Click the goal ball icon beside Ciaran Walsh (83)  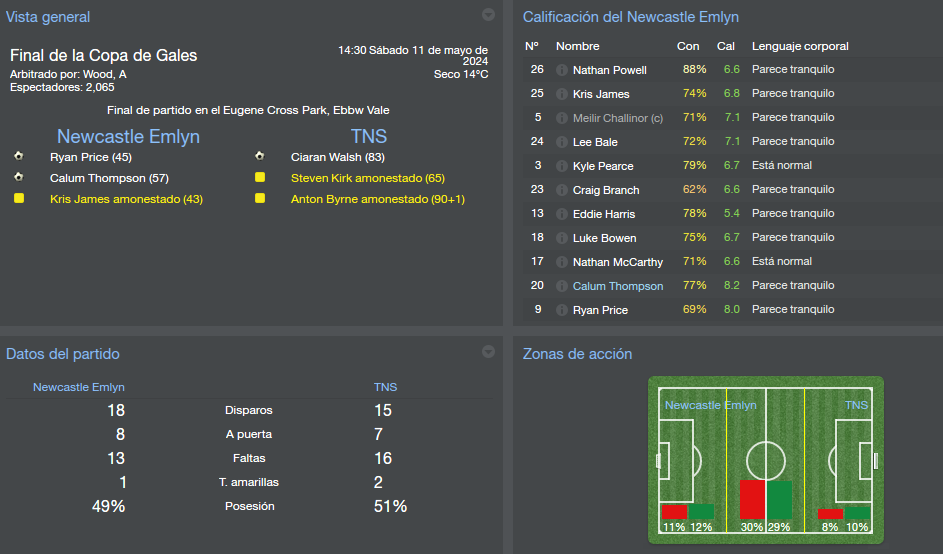(260, 157)
